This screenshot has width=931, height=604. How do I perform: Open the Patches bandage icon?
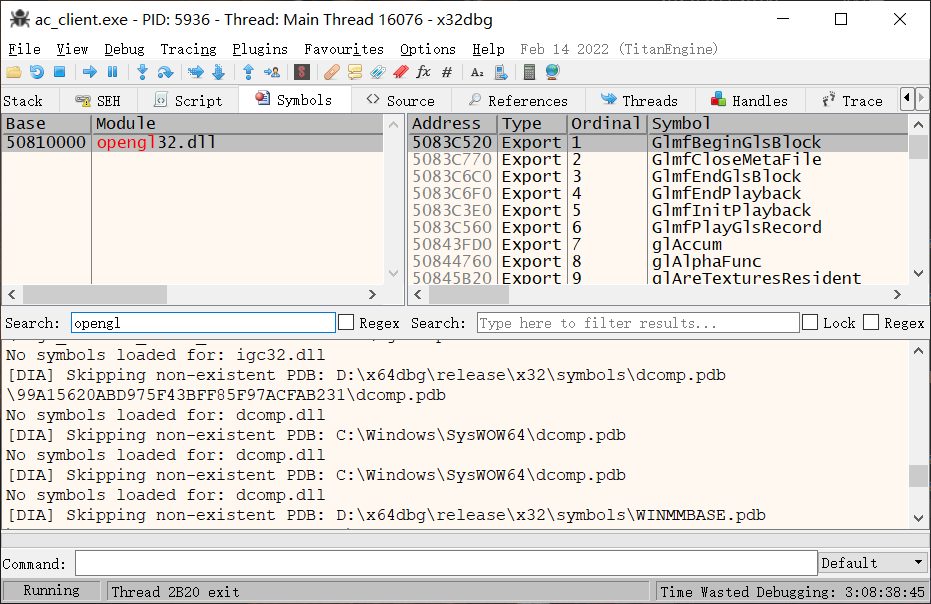[332, 72]
